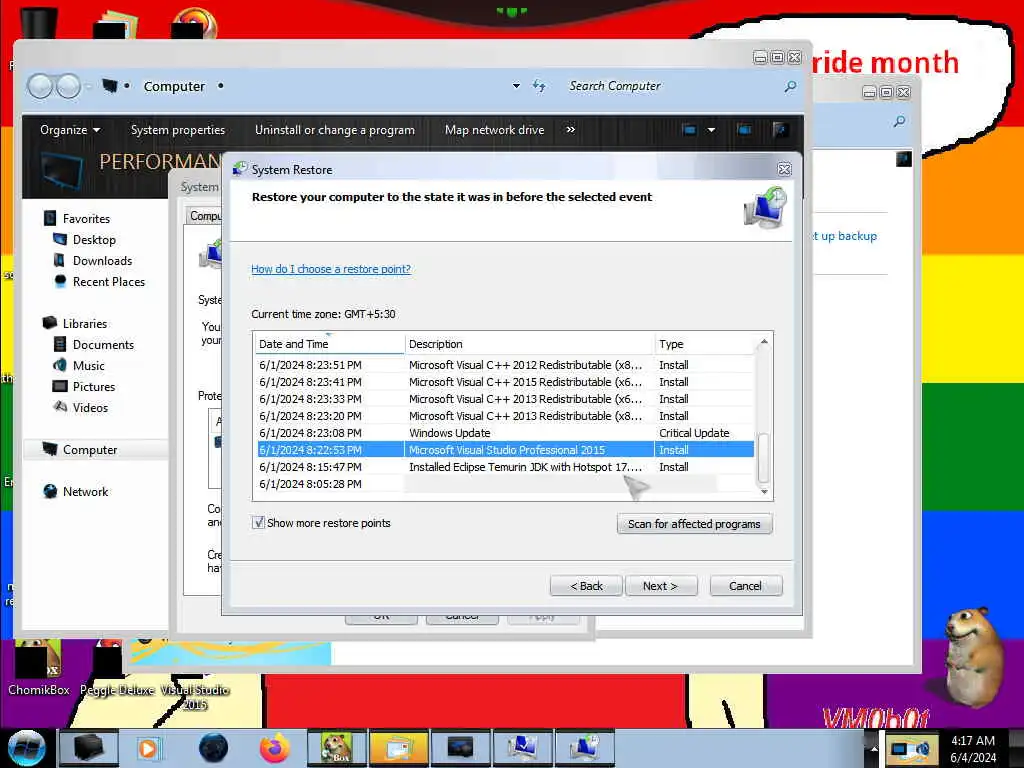Screen dimensions: 1024x768
Task: Click the System Restore taskbar icon with clock
Action: point(584,748)
